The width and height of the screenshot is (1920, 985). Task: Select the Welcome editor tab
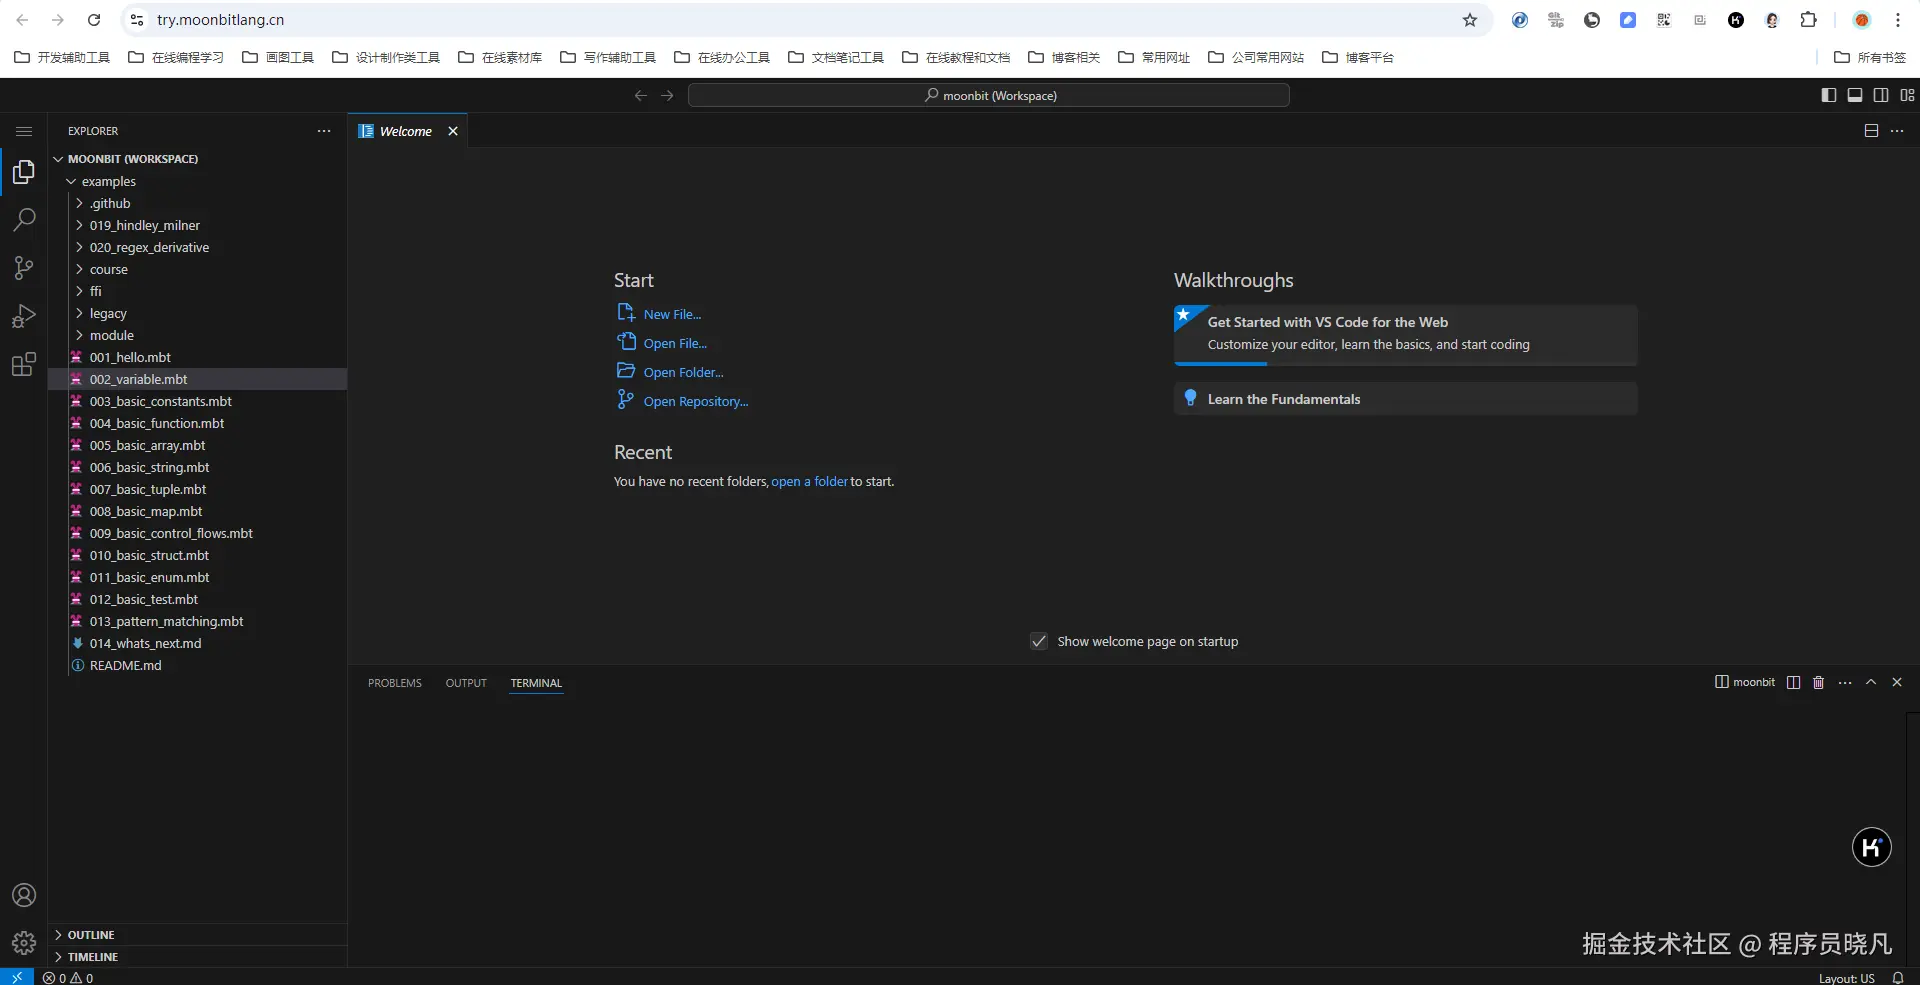(x=407, y=131)
